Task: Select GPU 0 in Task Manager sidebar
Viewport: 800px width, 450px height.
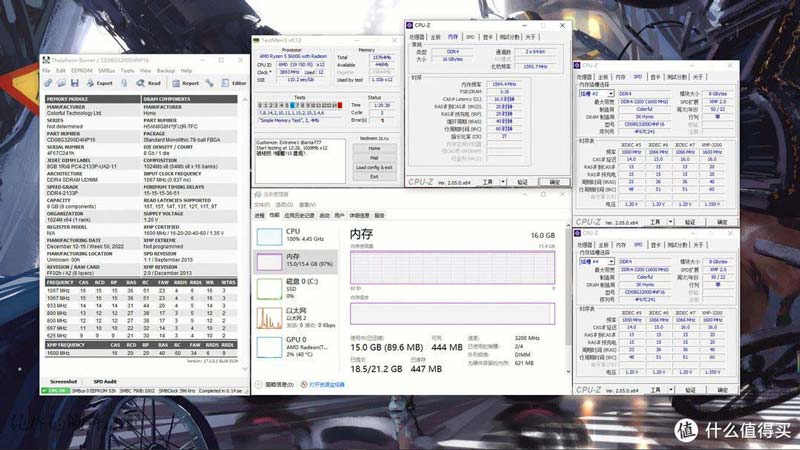Action: tap(295, 347)
